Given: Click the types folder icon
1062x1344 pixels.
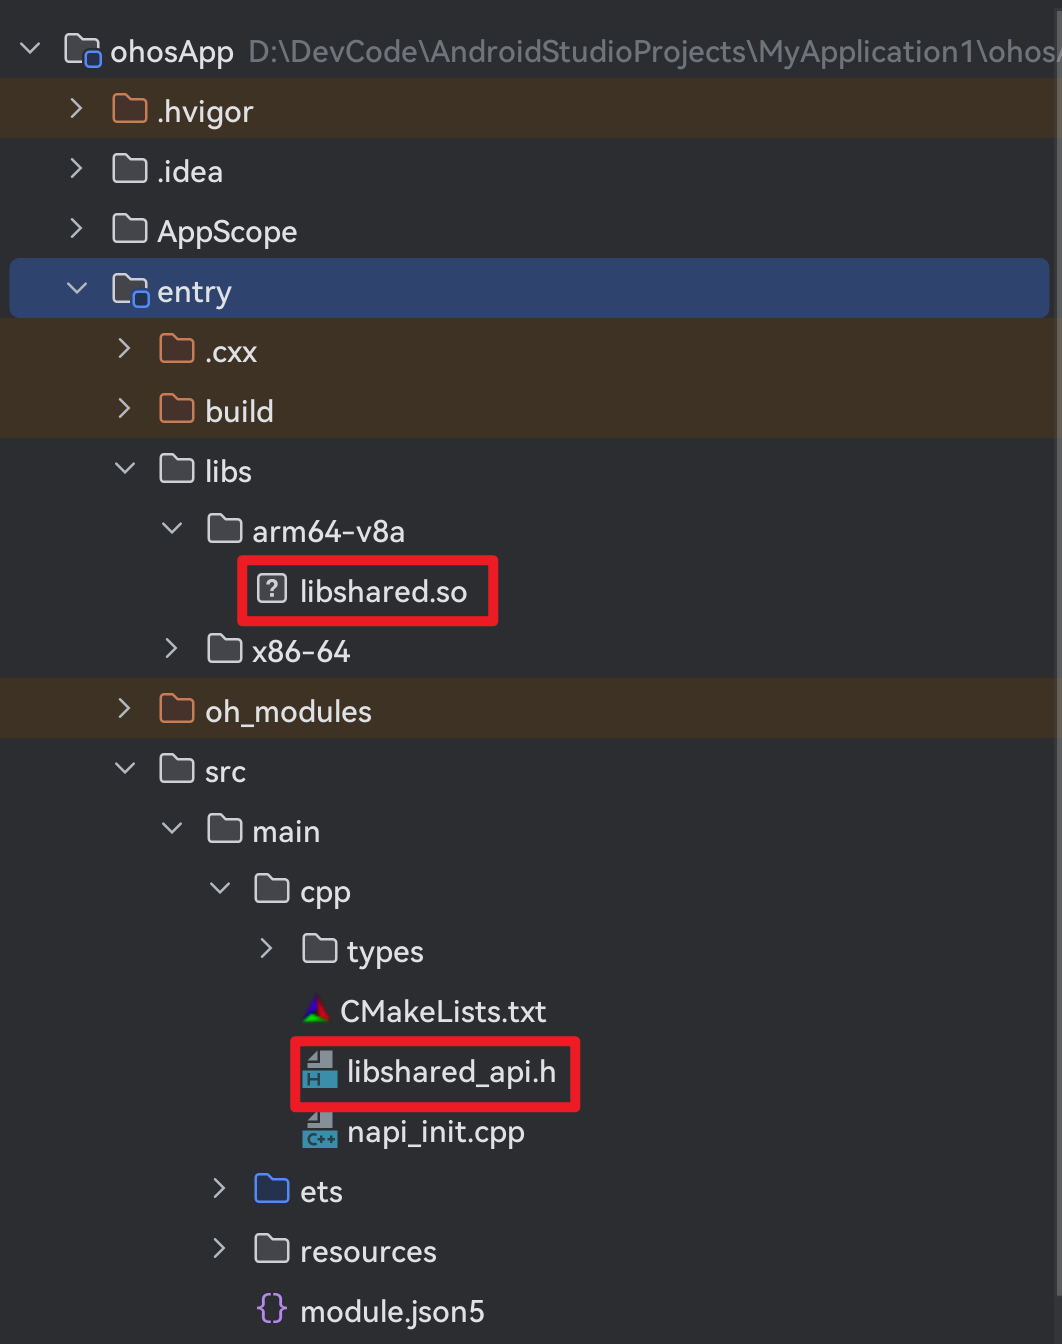Looking at the screenshot, I should pos(320,948).
